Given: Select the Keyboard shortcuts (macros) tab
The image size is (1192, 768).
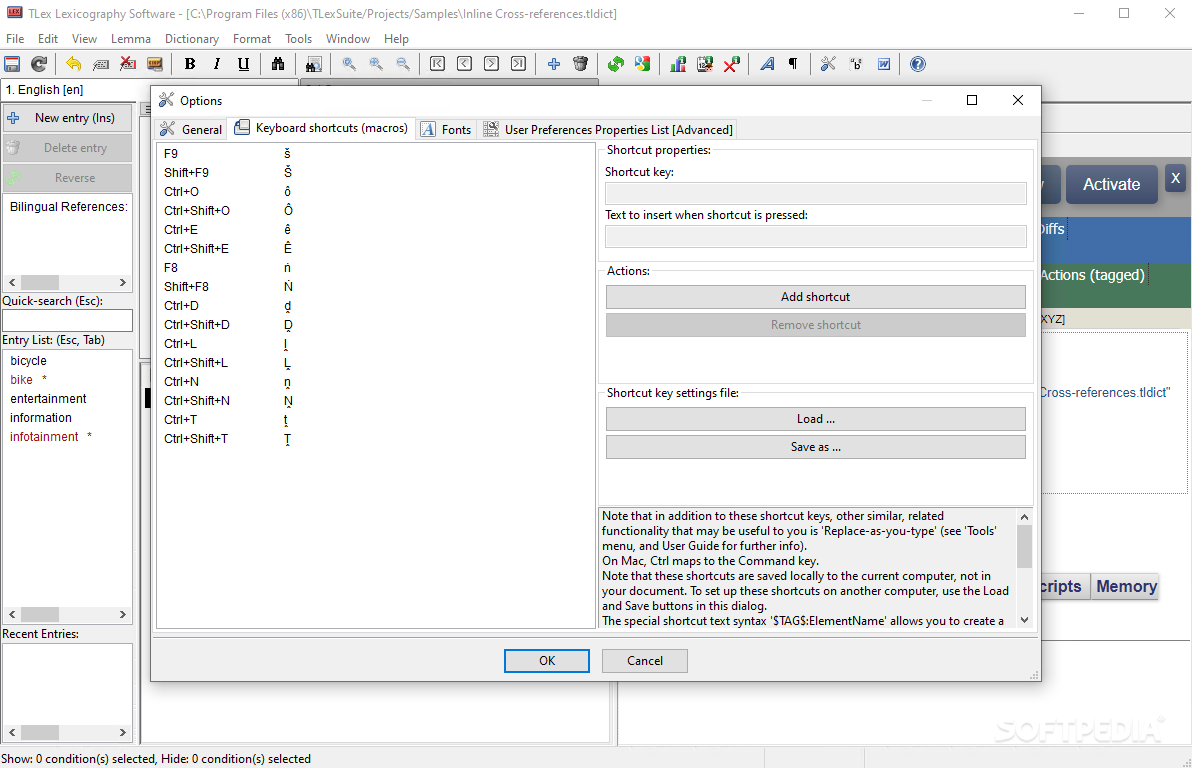Looking at the screenshot, I should (x=322, y=128).
